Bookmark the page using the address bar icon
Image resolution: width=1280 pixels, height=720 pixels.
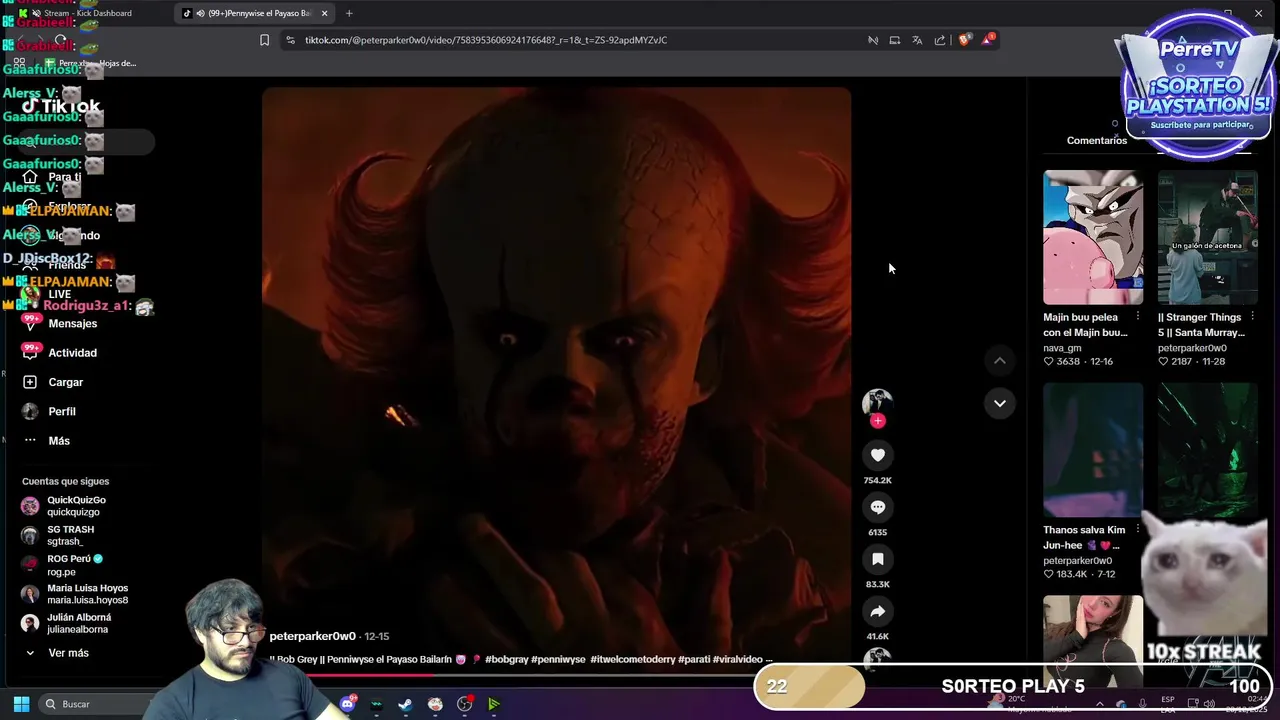click(264, 40)
